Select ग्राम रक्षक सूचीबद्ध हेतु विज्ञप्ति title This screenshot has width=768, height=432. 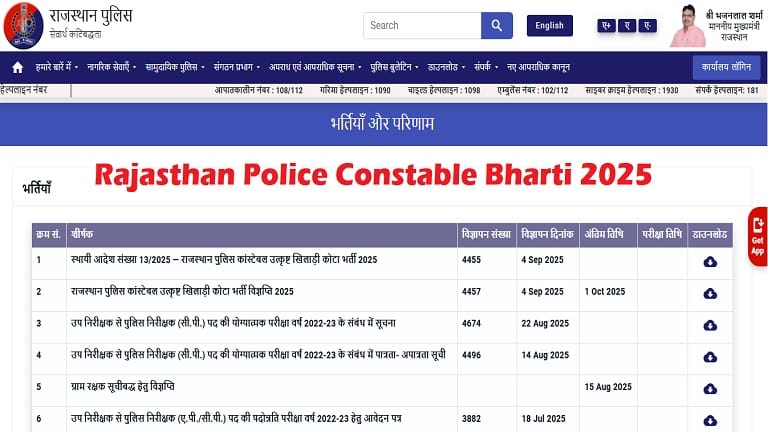pos(122,386)
